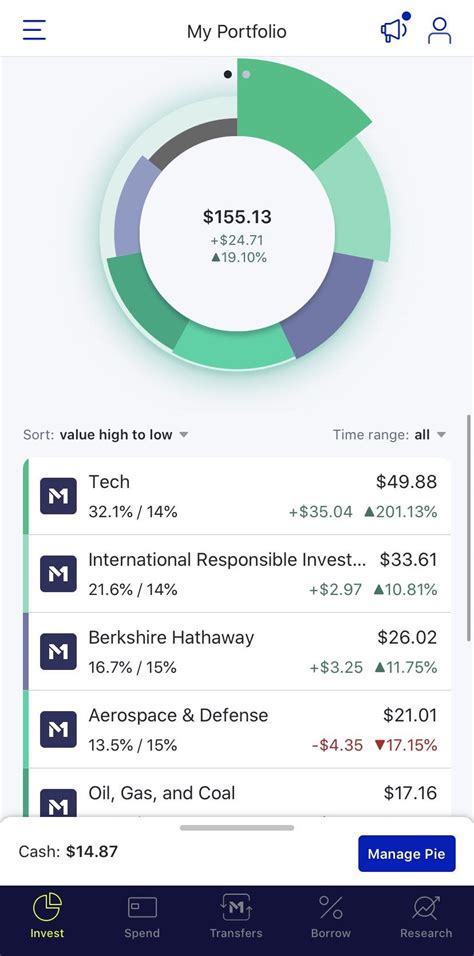Open announcements megaphone icon
The width and height of the screenshot is (474, 956).
pyautogui.click(x=395, y=28)
